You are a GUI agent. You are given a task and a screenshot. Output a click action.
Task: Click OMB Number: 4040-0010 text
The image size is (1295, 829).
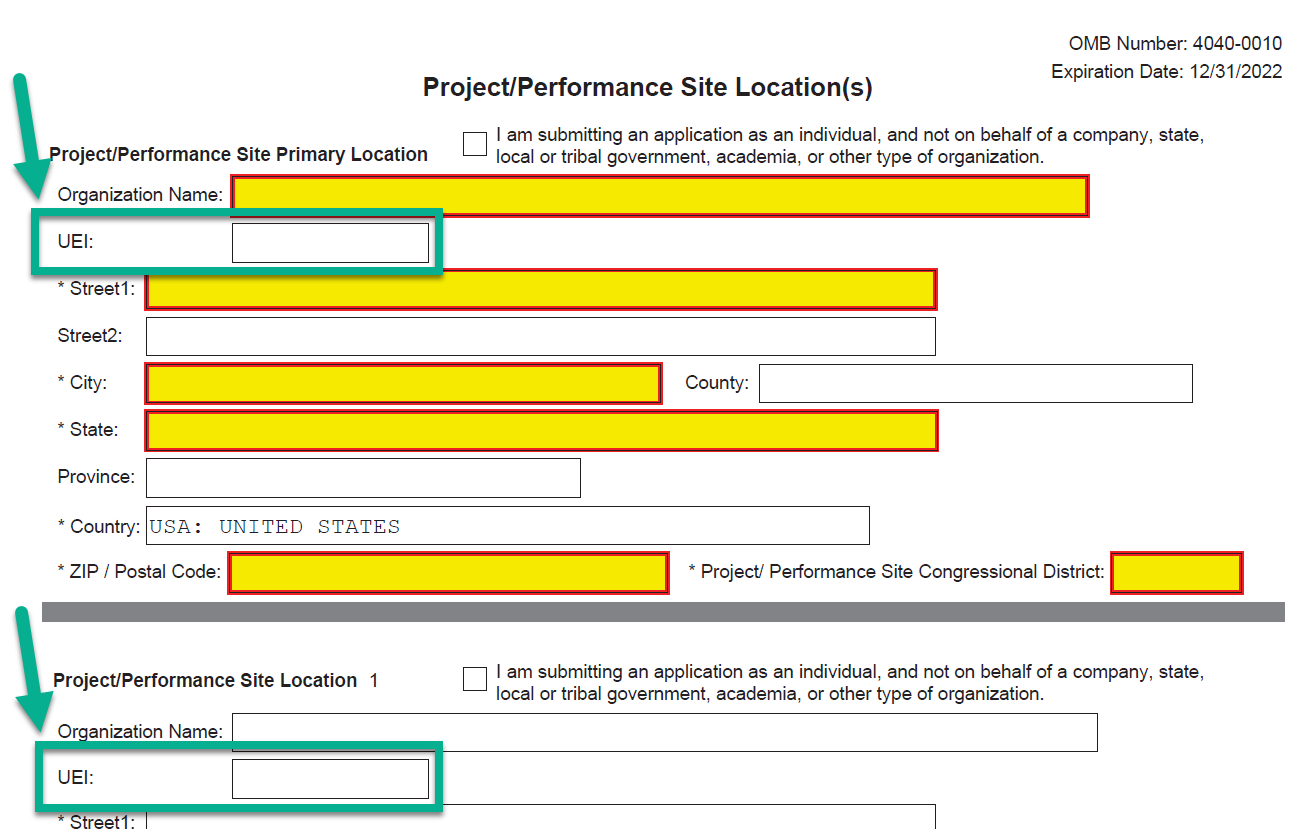coord(1175,44)
